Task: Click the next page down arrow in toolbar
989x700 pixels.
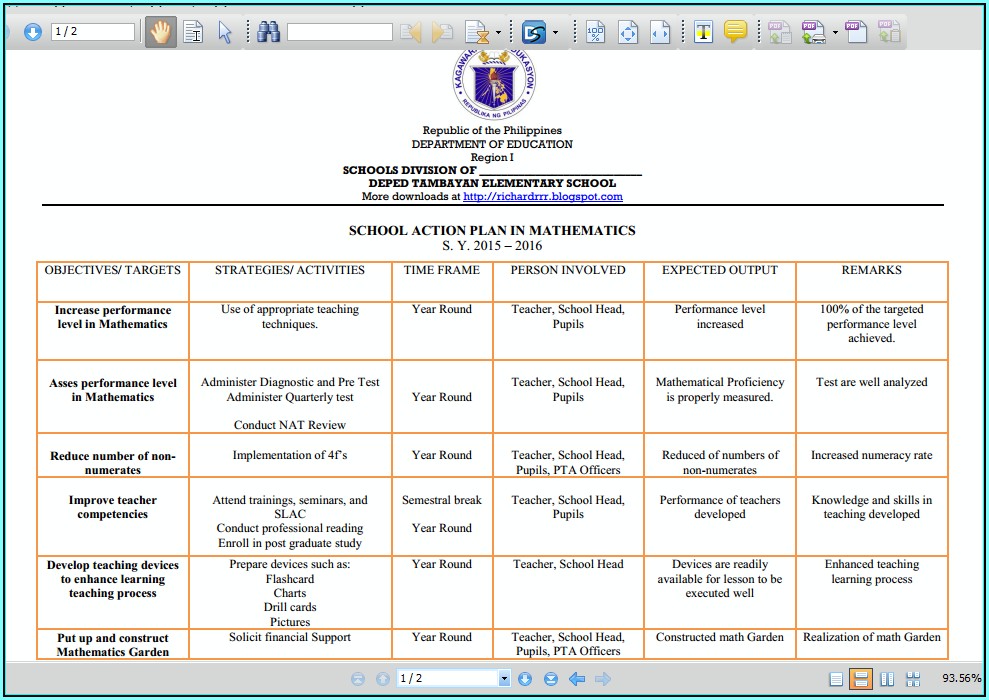Action: coord(32,32)
